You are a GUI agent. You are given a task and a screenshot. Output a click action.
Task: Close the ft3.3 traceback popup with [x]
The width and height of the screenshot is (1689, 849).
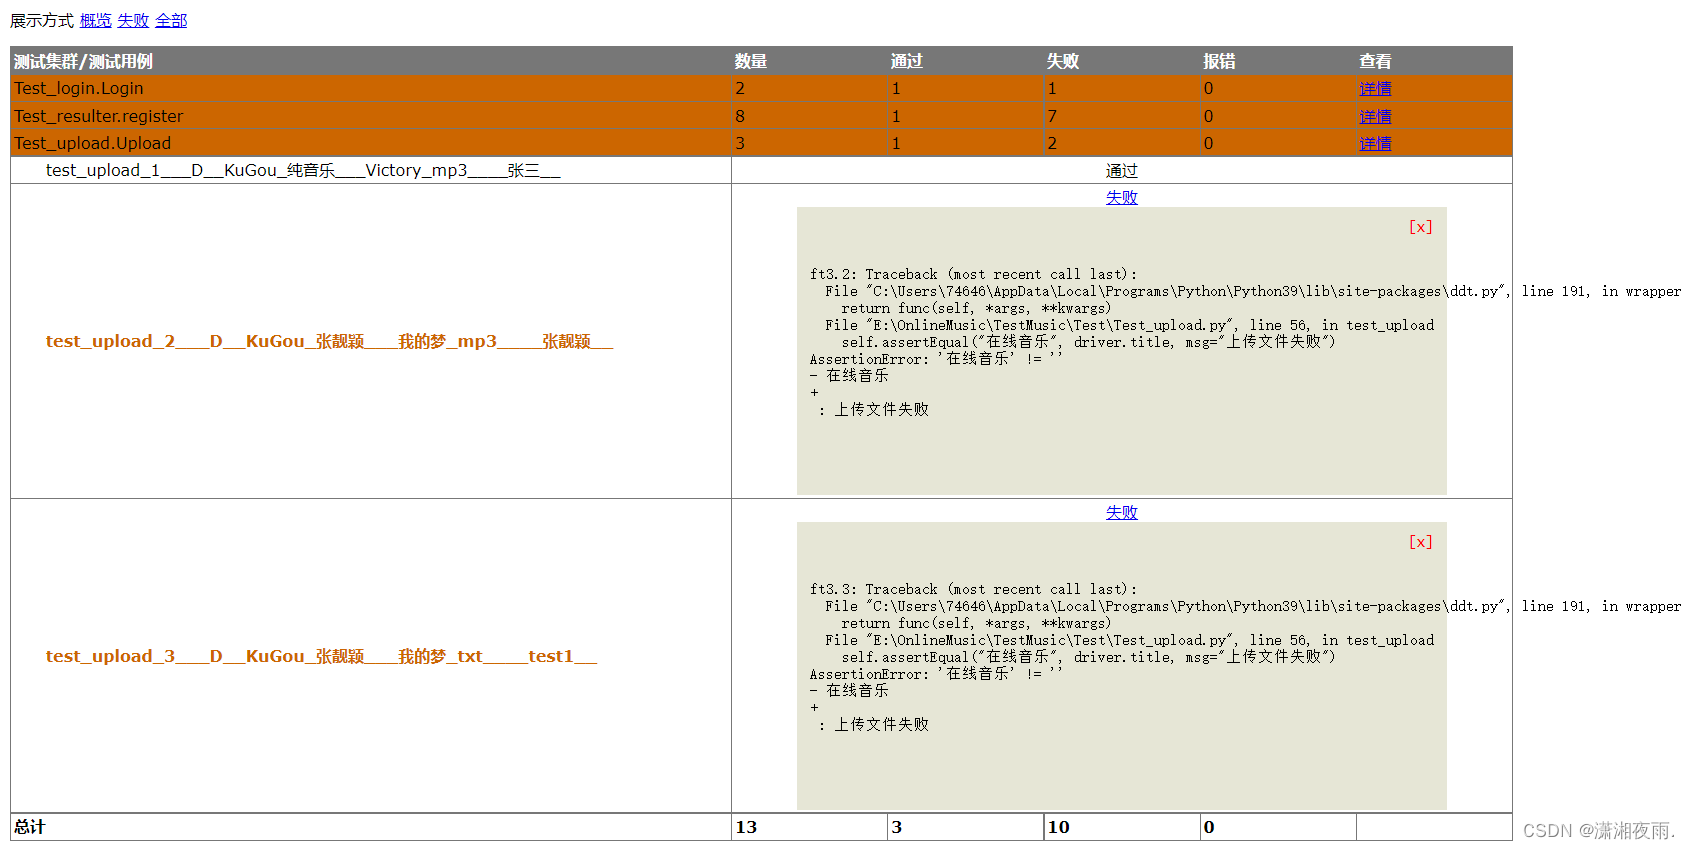tap(1420, 542)
